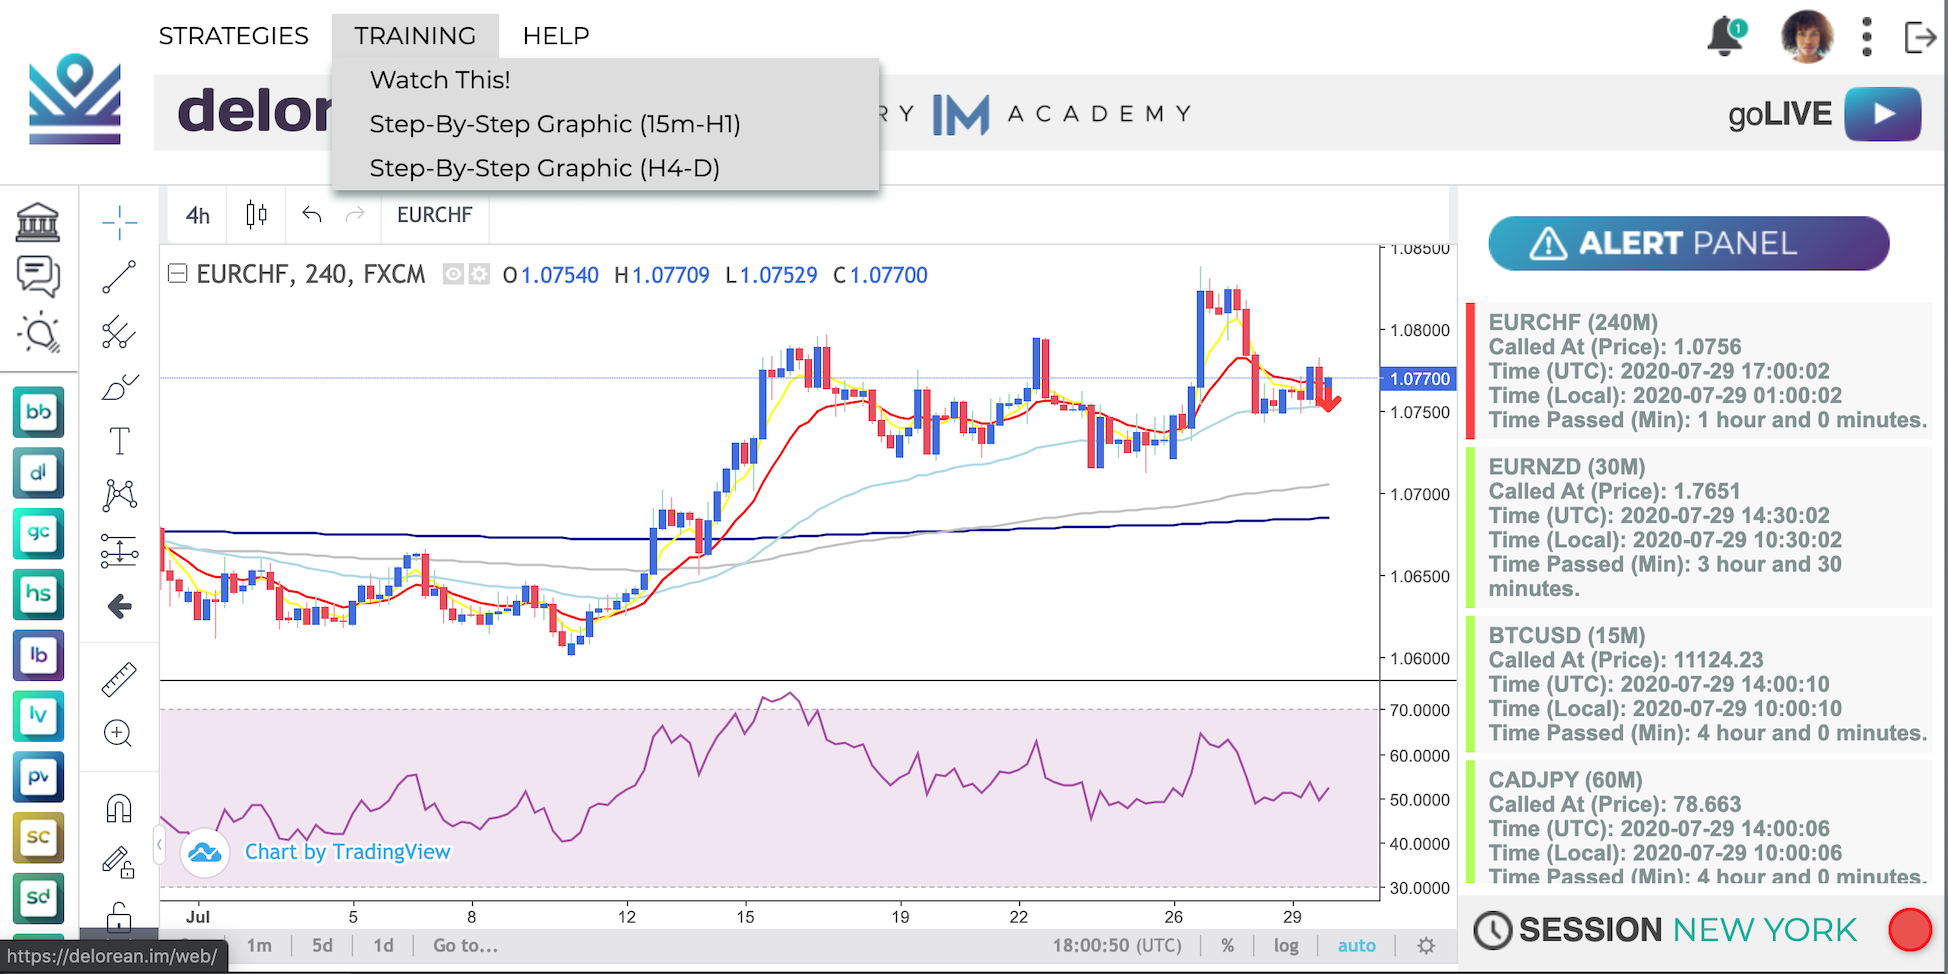Select the ruler measure tool

coord(119,679)
